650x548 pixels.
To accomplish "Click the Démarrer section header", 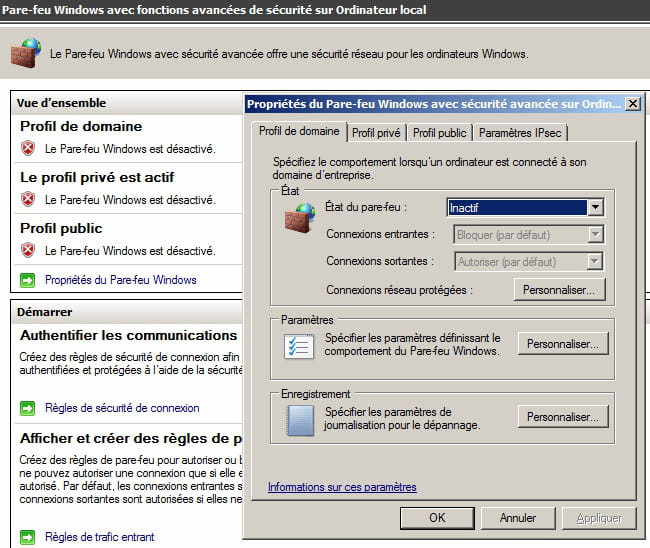I will tap(127, 312).
